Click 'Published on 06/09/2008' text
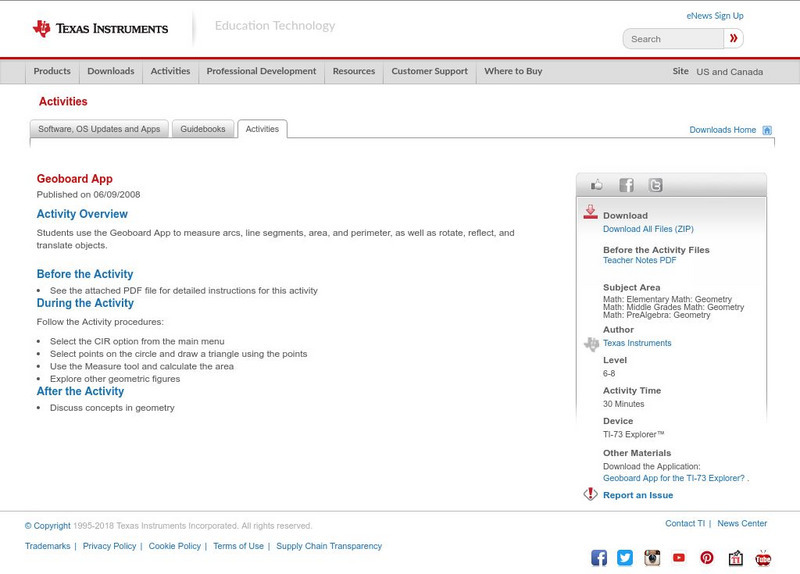 [88, 194]
